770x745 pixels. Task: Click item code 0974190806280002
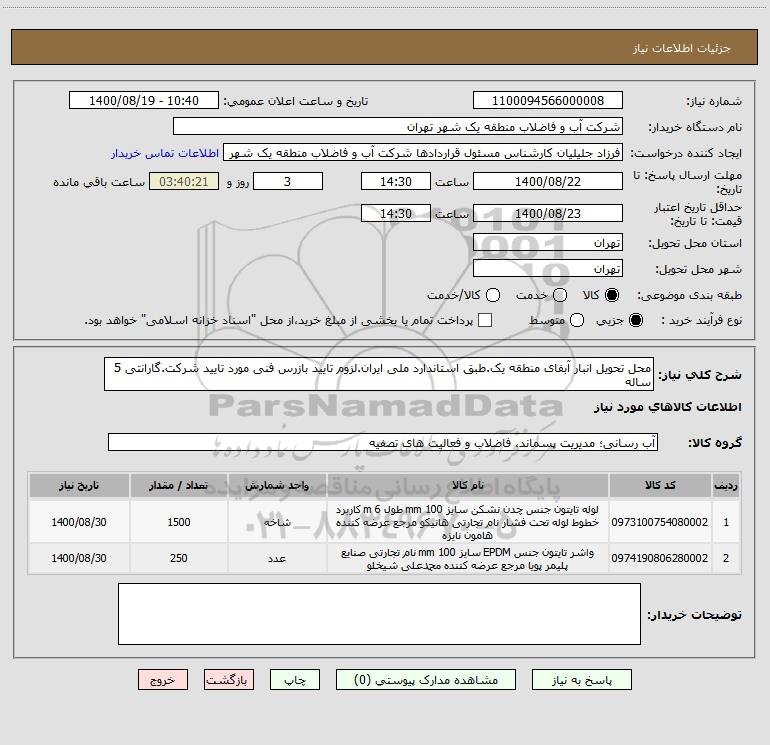pos(660,558)
